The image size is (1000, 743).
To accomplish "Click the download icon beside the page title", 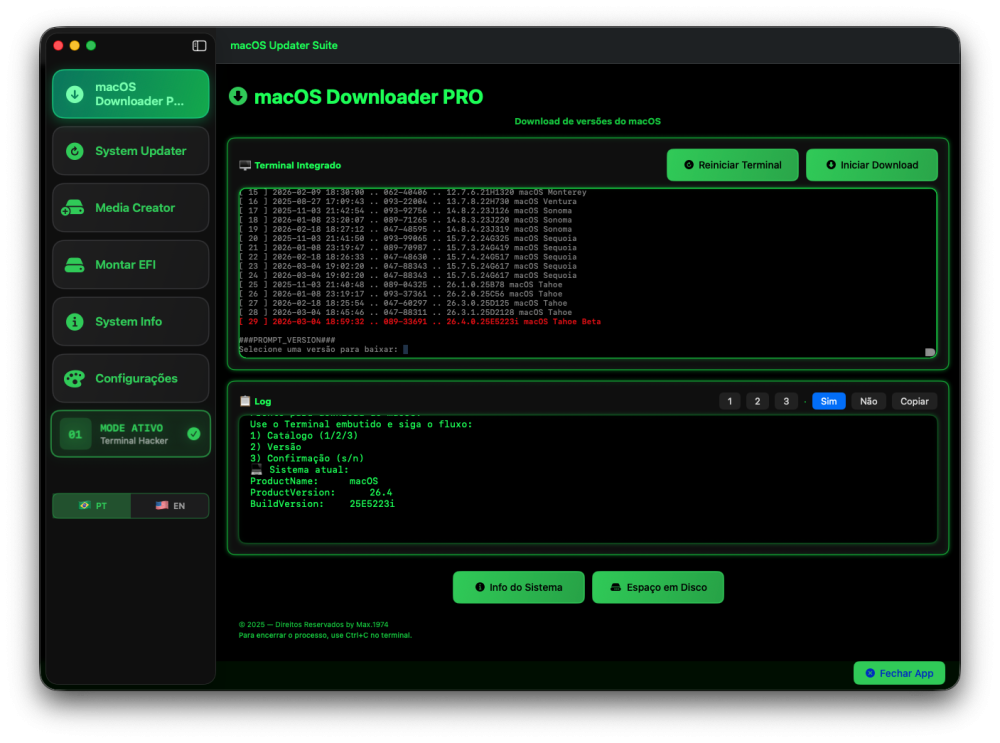I will click(238, 96).
